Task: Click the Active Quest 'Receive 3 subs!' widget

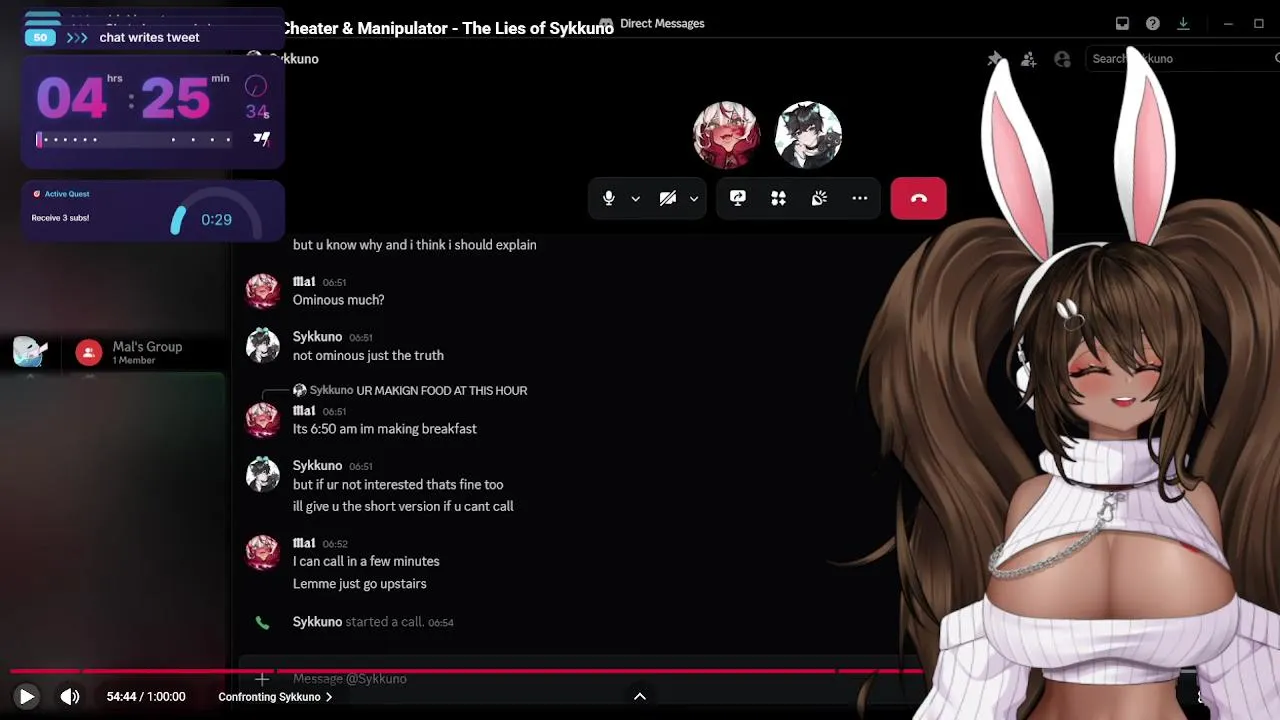Action: pyautogui.click(x=152, y=210)
